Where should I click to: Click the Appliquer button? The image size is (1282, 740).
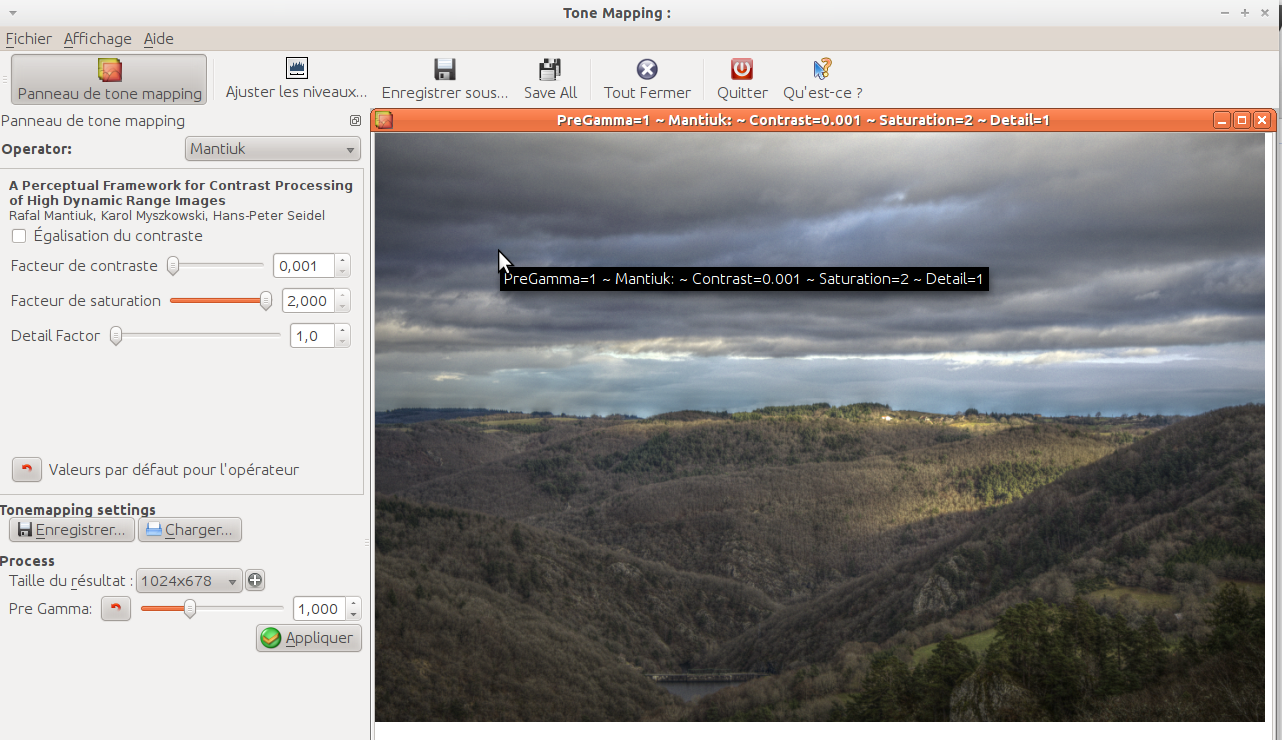[309, 638]
